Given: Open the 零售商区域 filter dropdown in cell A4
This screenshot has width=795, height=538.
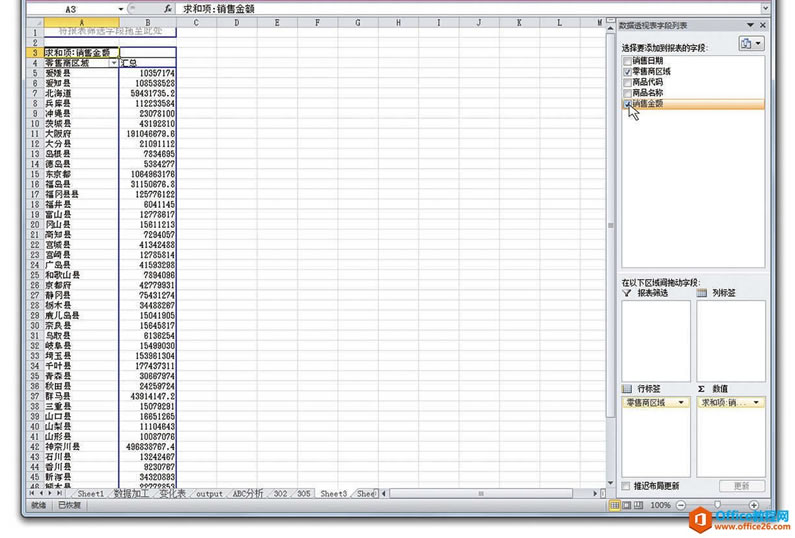Looking at the screenshot, I should tap(114, 63).
